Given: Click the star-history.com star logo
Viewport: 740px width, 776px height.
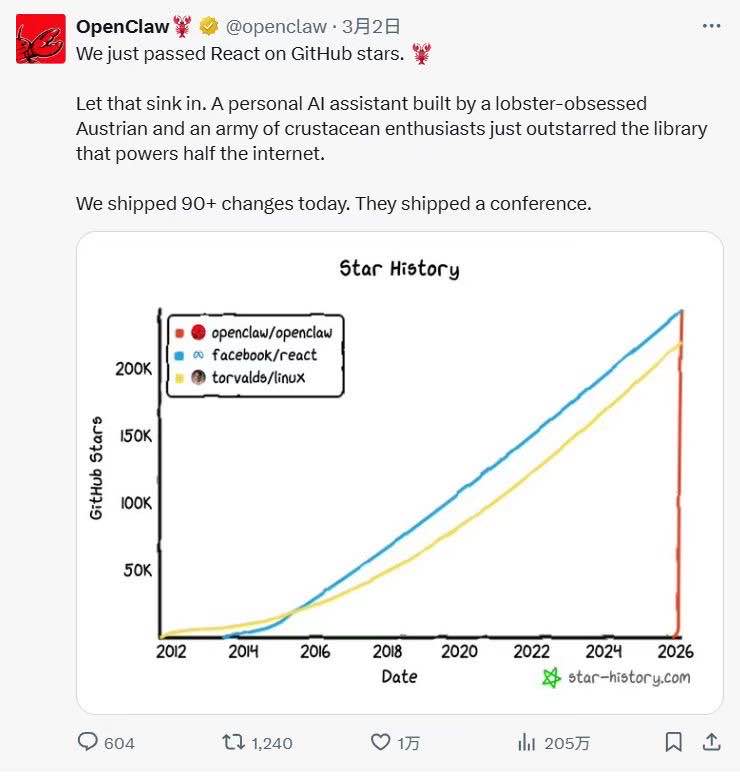Looking at the screenshot, I should pyautogui.click(x=551, y=677).
